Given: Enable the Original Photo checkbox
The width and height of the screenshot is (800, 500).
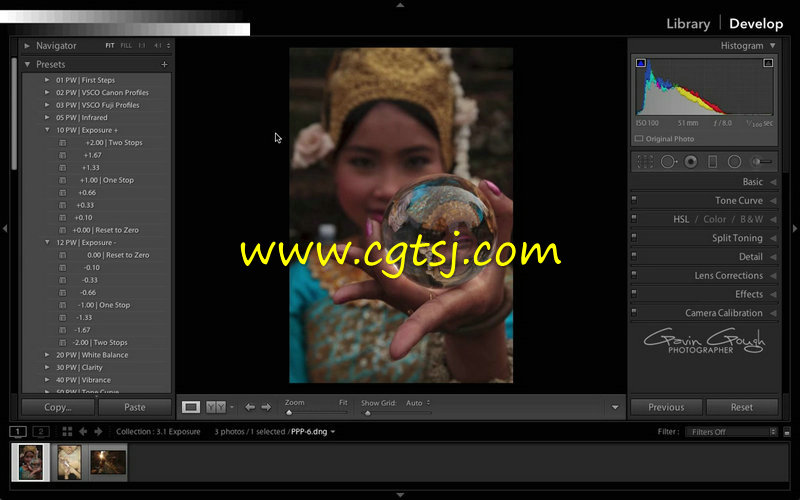Looking at the screenshot, I should [639, 139].
